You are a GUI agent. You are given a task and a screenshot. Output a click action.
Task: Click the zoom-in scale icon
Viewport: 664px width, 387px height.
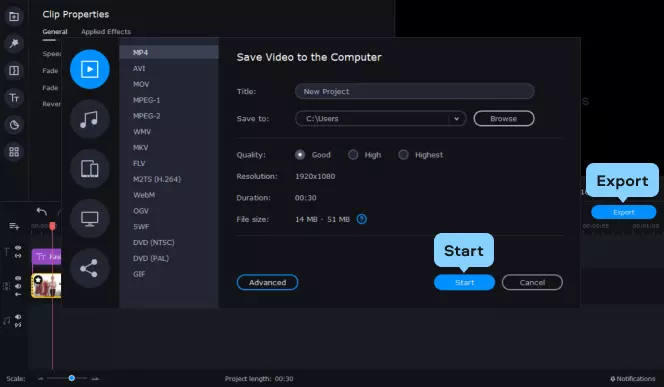[x=95, y=379]
